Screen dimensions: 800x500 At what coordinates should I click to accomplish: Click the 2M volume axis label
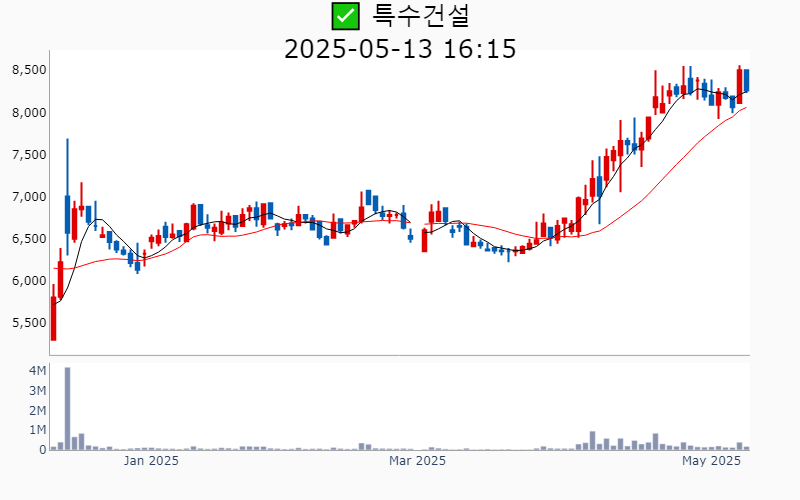coord(38,410)
